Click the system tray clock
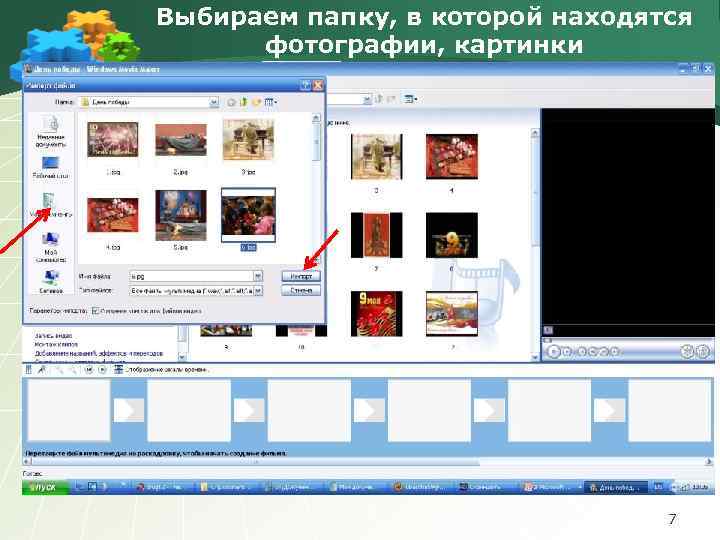This screenshot has width=720, height=540. point(700,487)
